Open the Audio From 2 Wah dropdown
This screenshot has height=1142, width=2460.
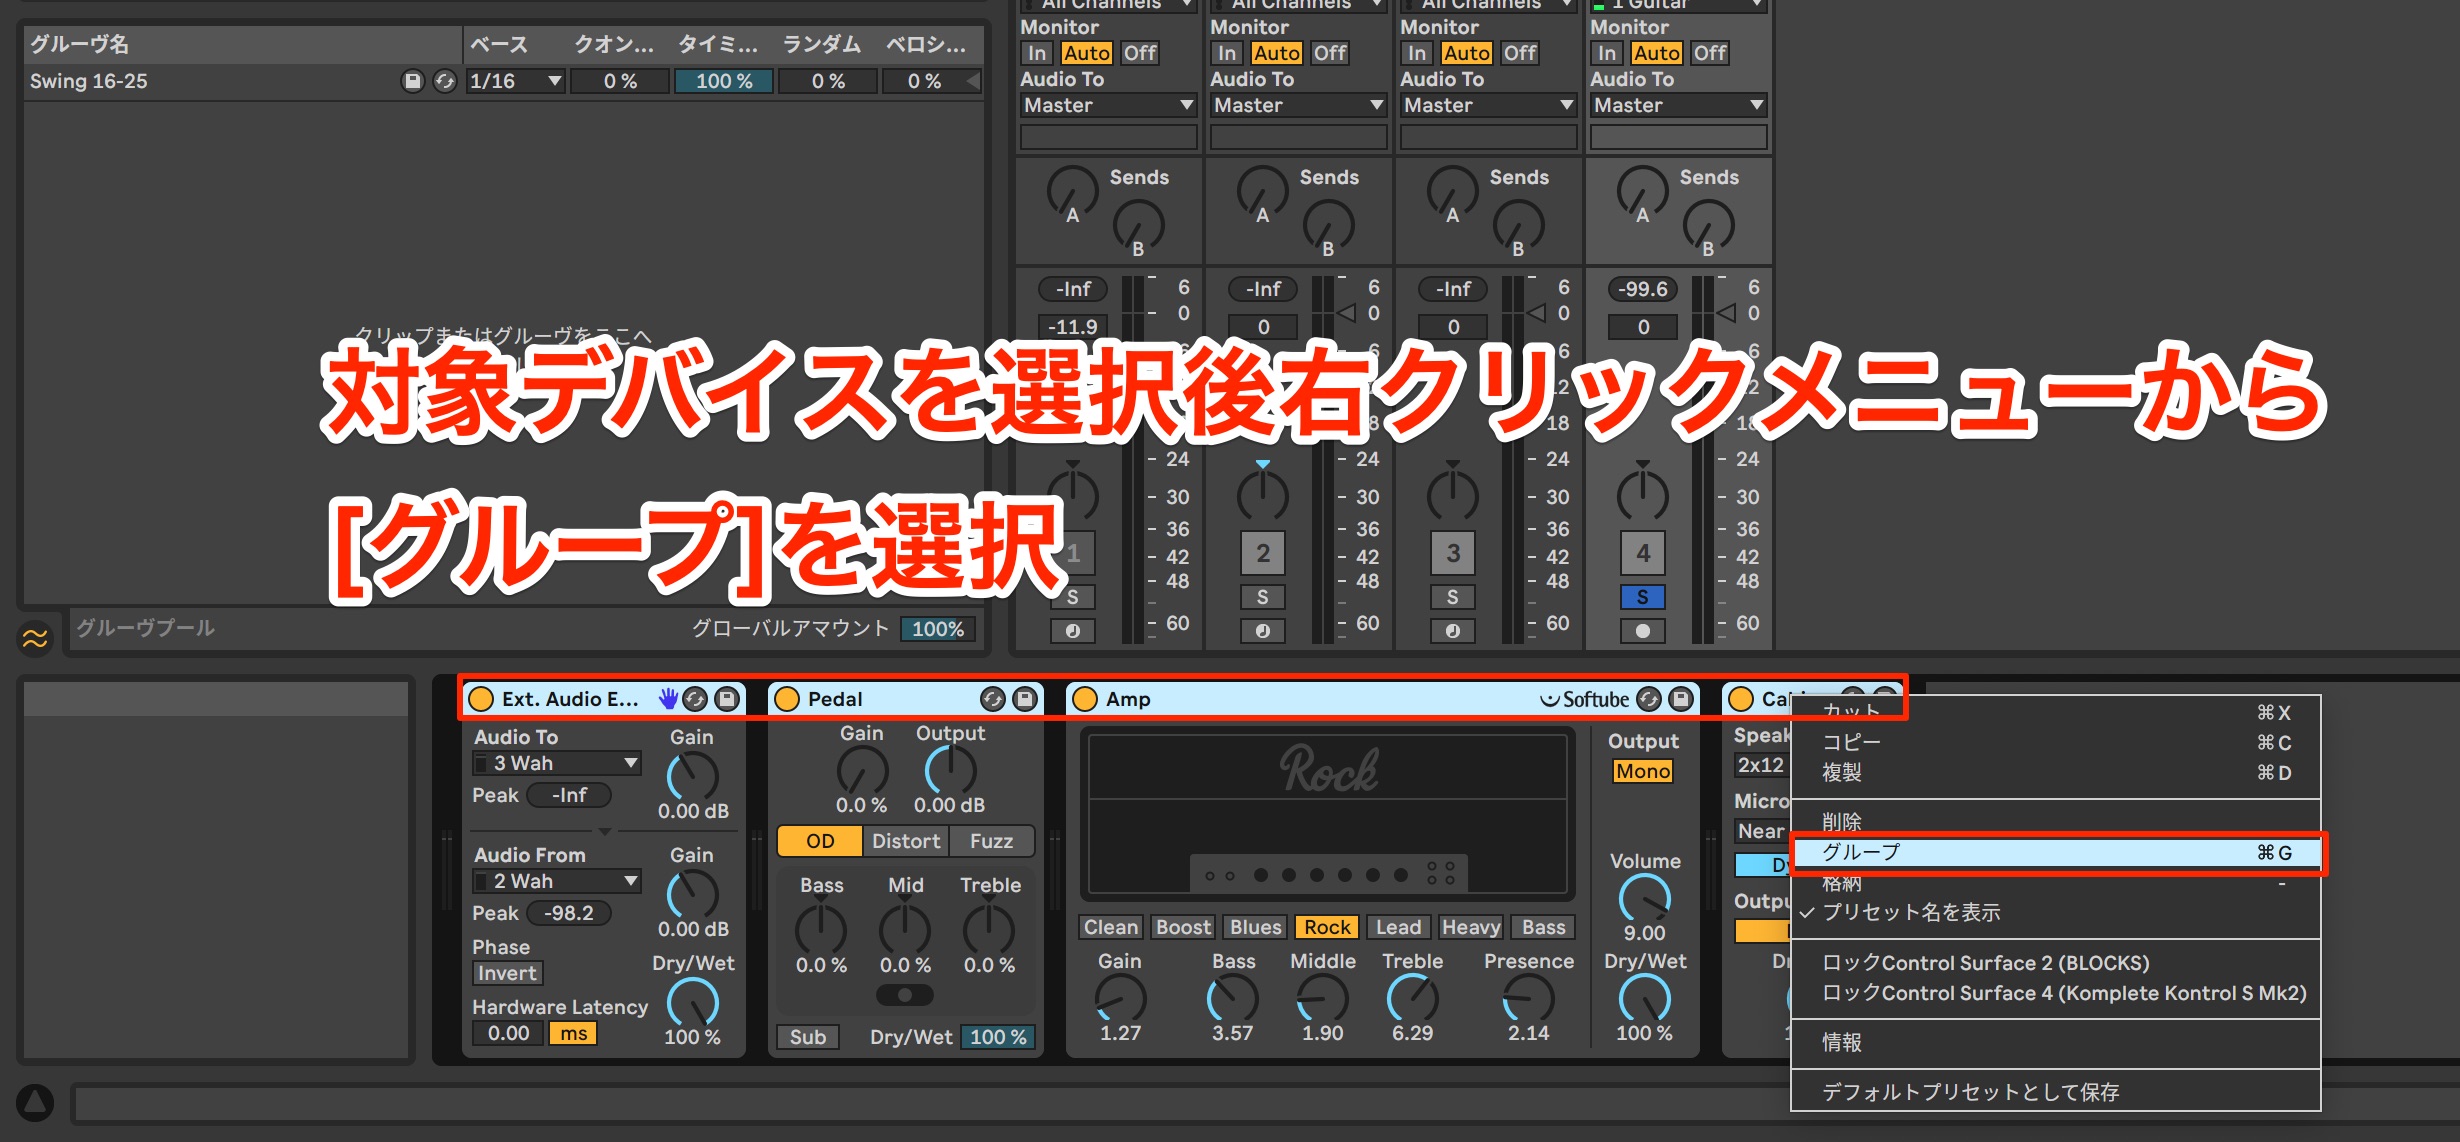tap(557, 881)
